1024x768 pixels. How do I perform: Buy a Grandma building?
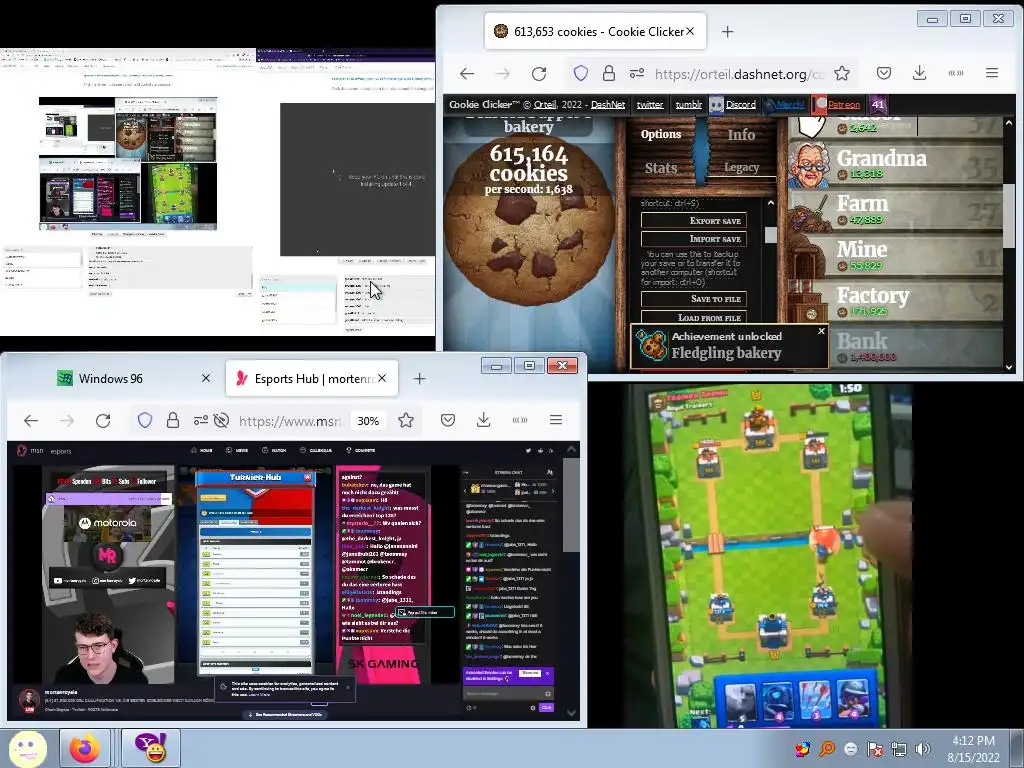(895, 163)
